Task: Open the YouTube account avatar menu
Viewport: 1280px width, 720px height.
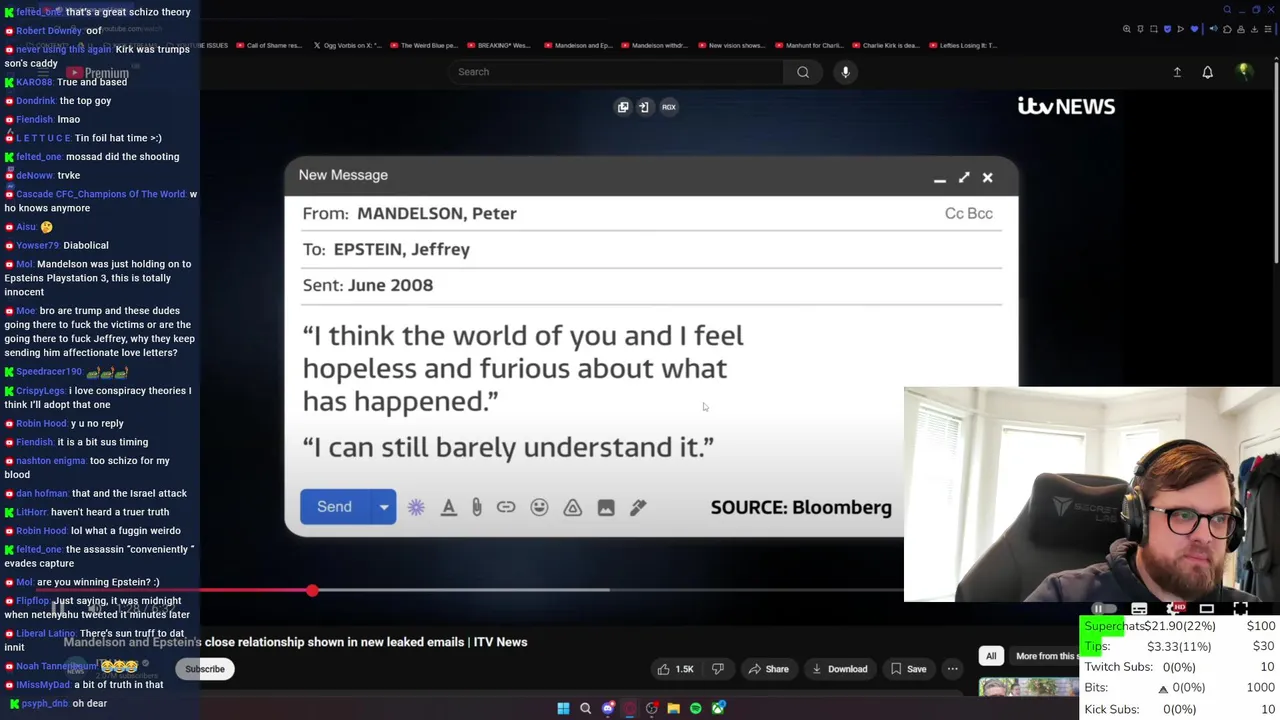Action: [x=1244, y=71]
